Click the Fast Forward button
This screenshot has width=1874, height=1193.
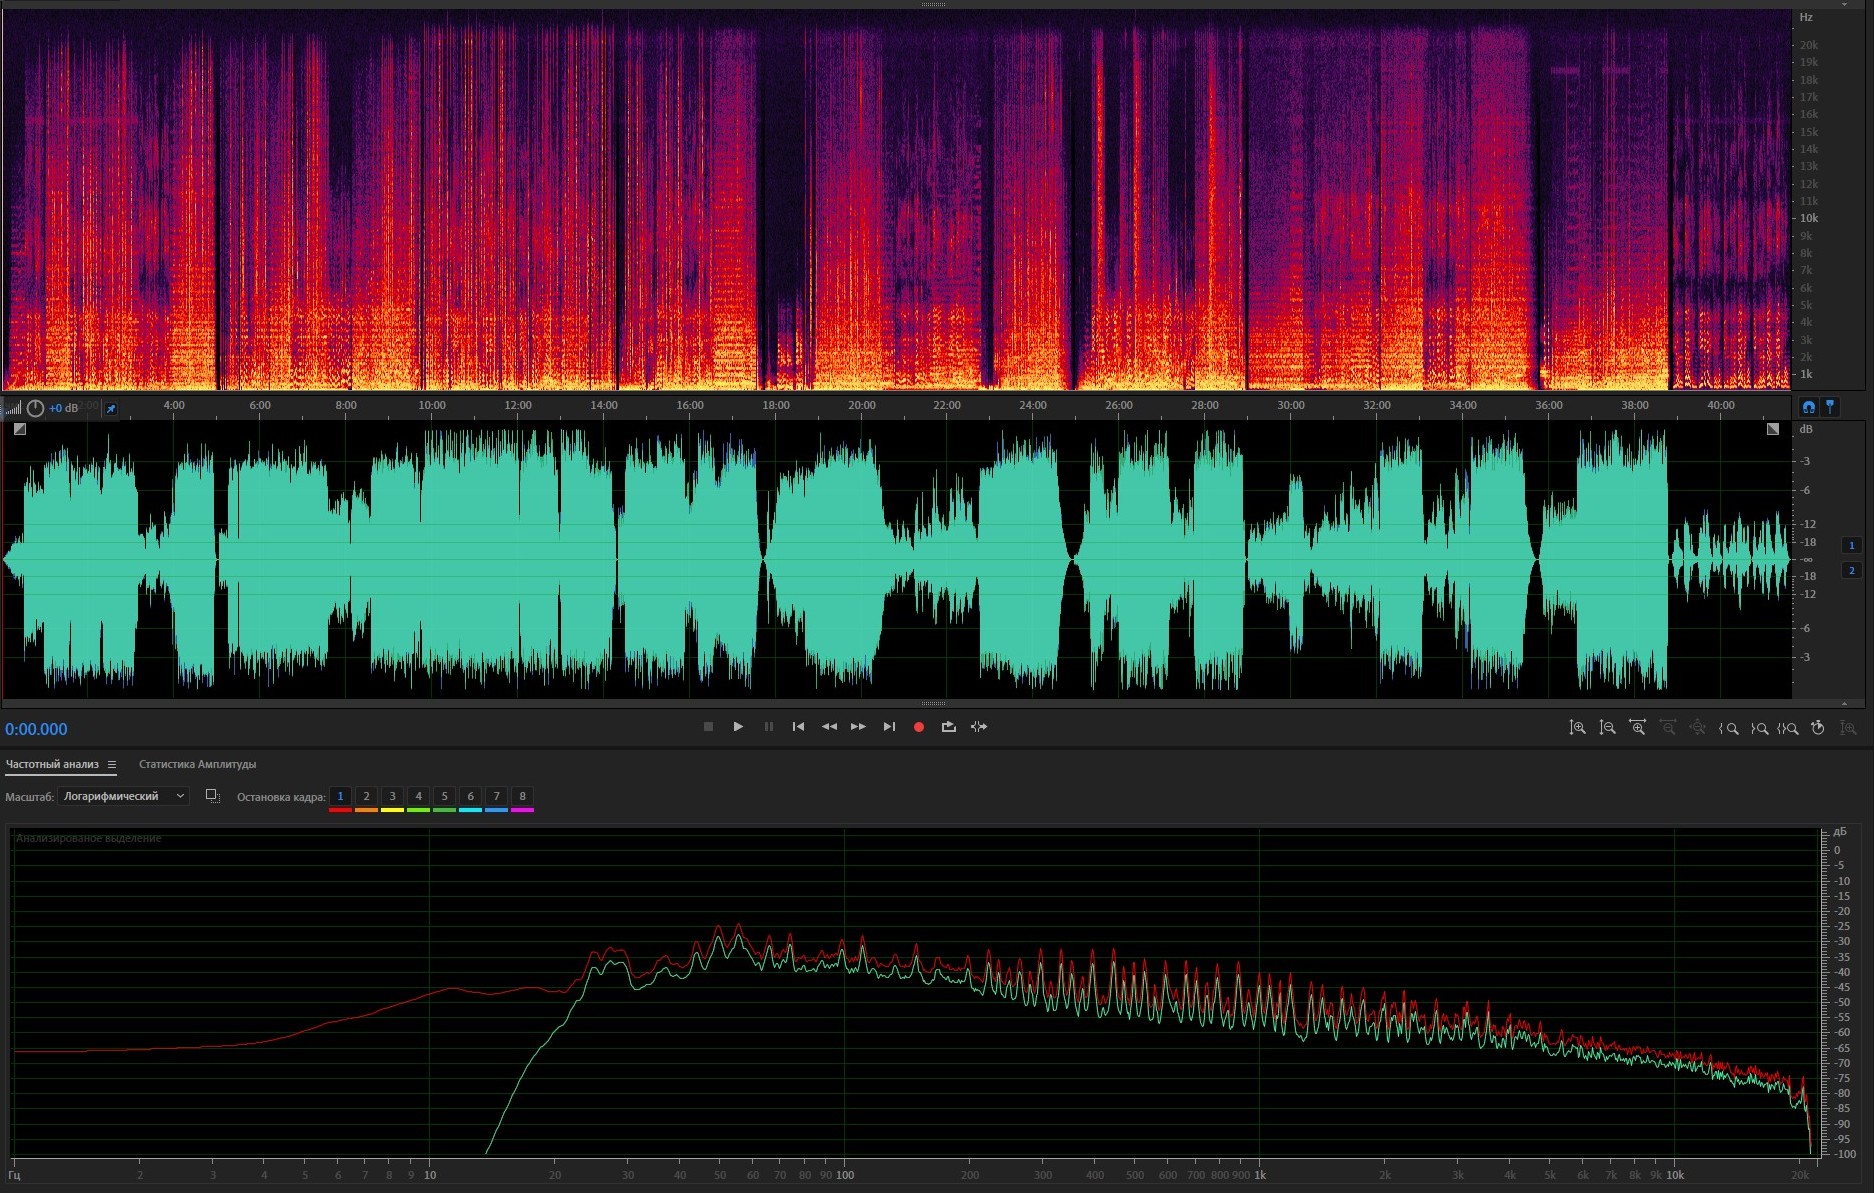(858, 727)
